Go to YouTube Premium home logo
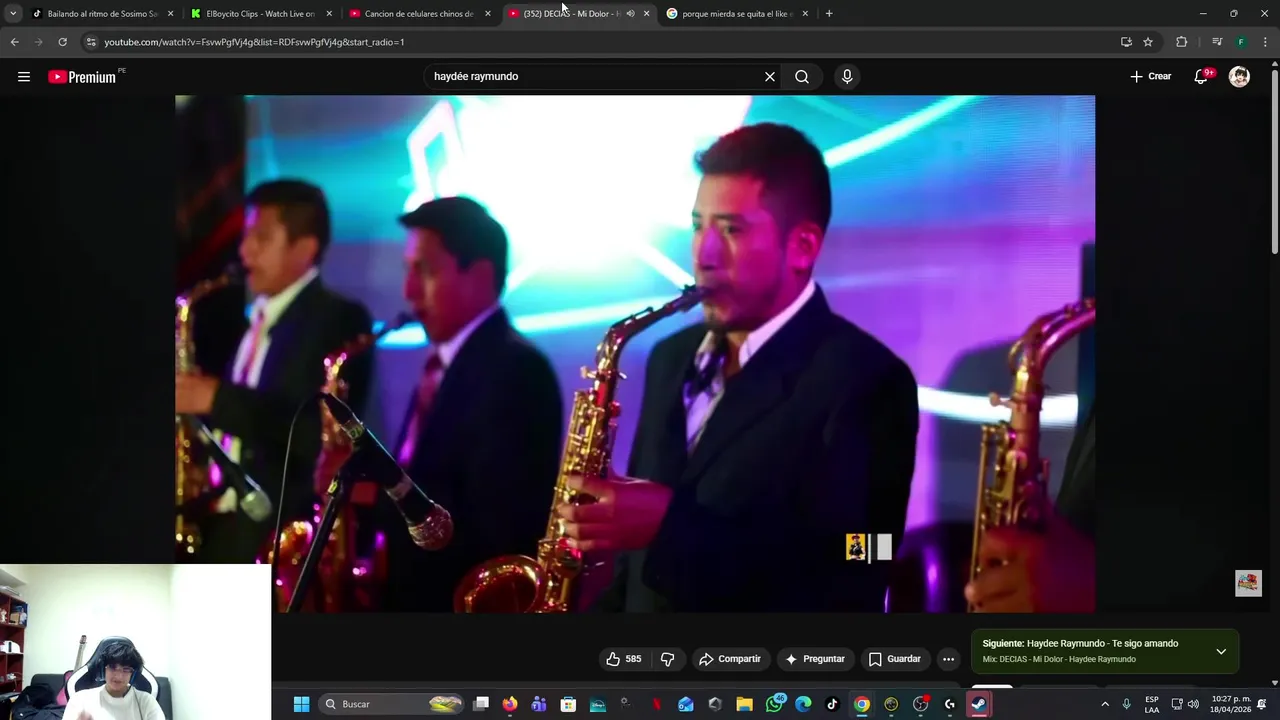The width and height of the screenshot is (1280, 720). pyautogui.click(x=83, y=77)
